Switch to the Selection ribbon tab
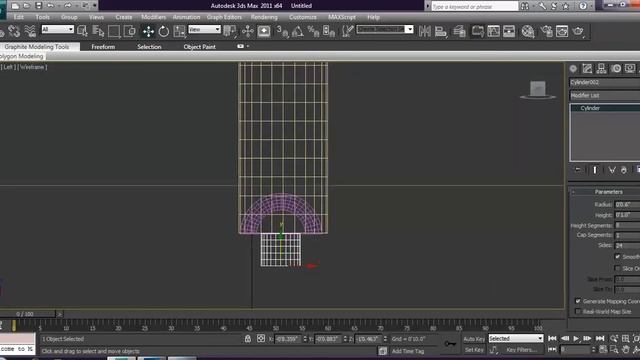 tap(149, 47)
